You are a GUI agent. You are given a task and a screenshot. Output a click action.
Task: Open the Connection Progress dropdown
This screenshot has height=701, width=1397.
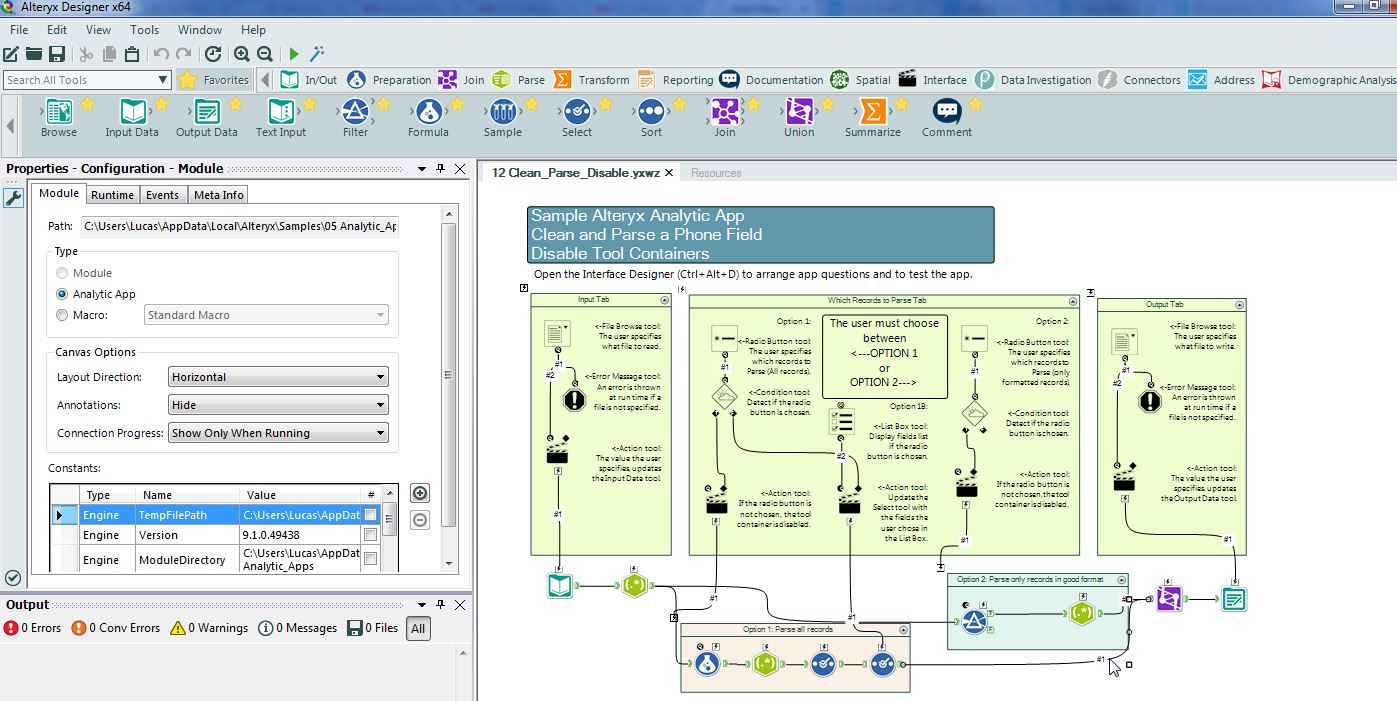278,433
